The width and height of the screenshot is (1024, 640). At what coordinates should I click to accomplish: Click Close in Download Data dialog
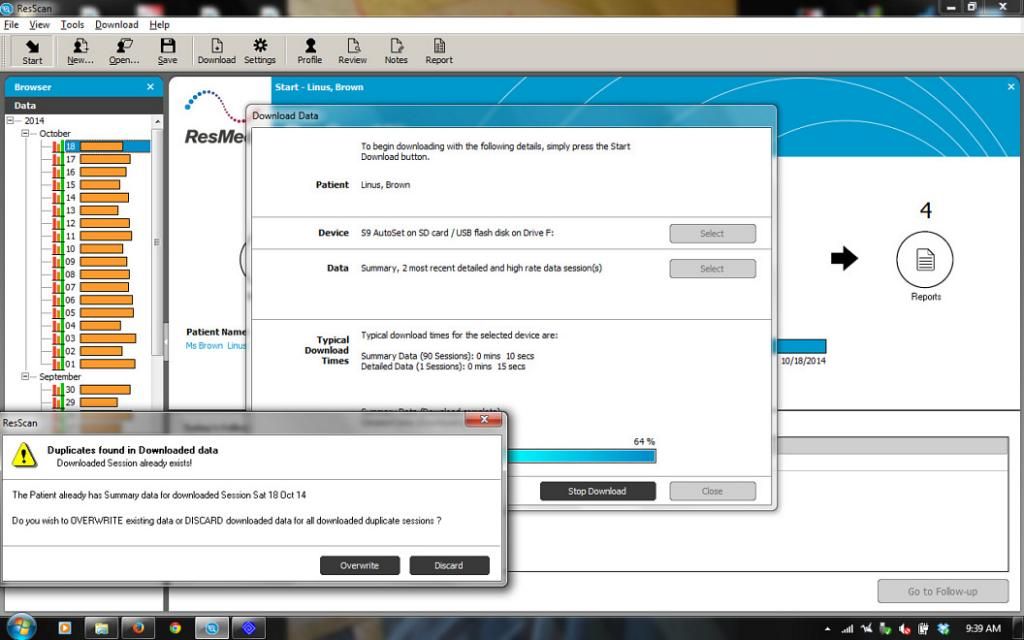coord(712,491)
